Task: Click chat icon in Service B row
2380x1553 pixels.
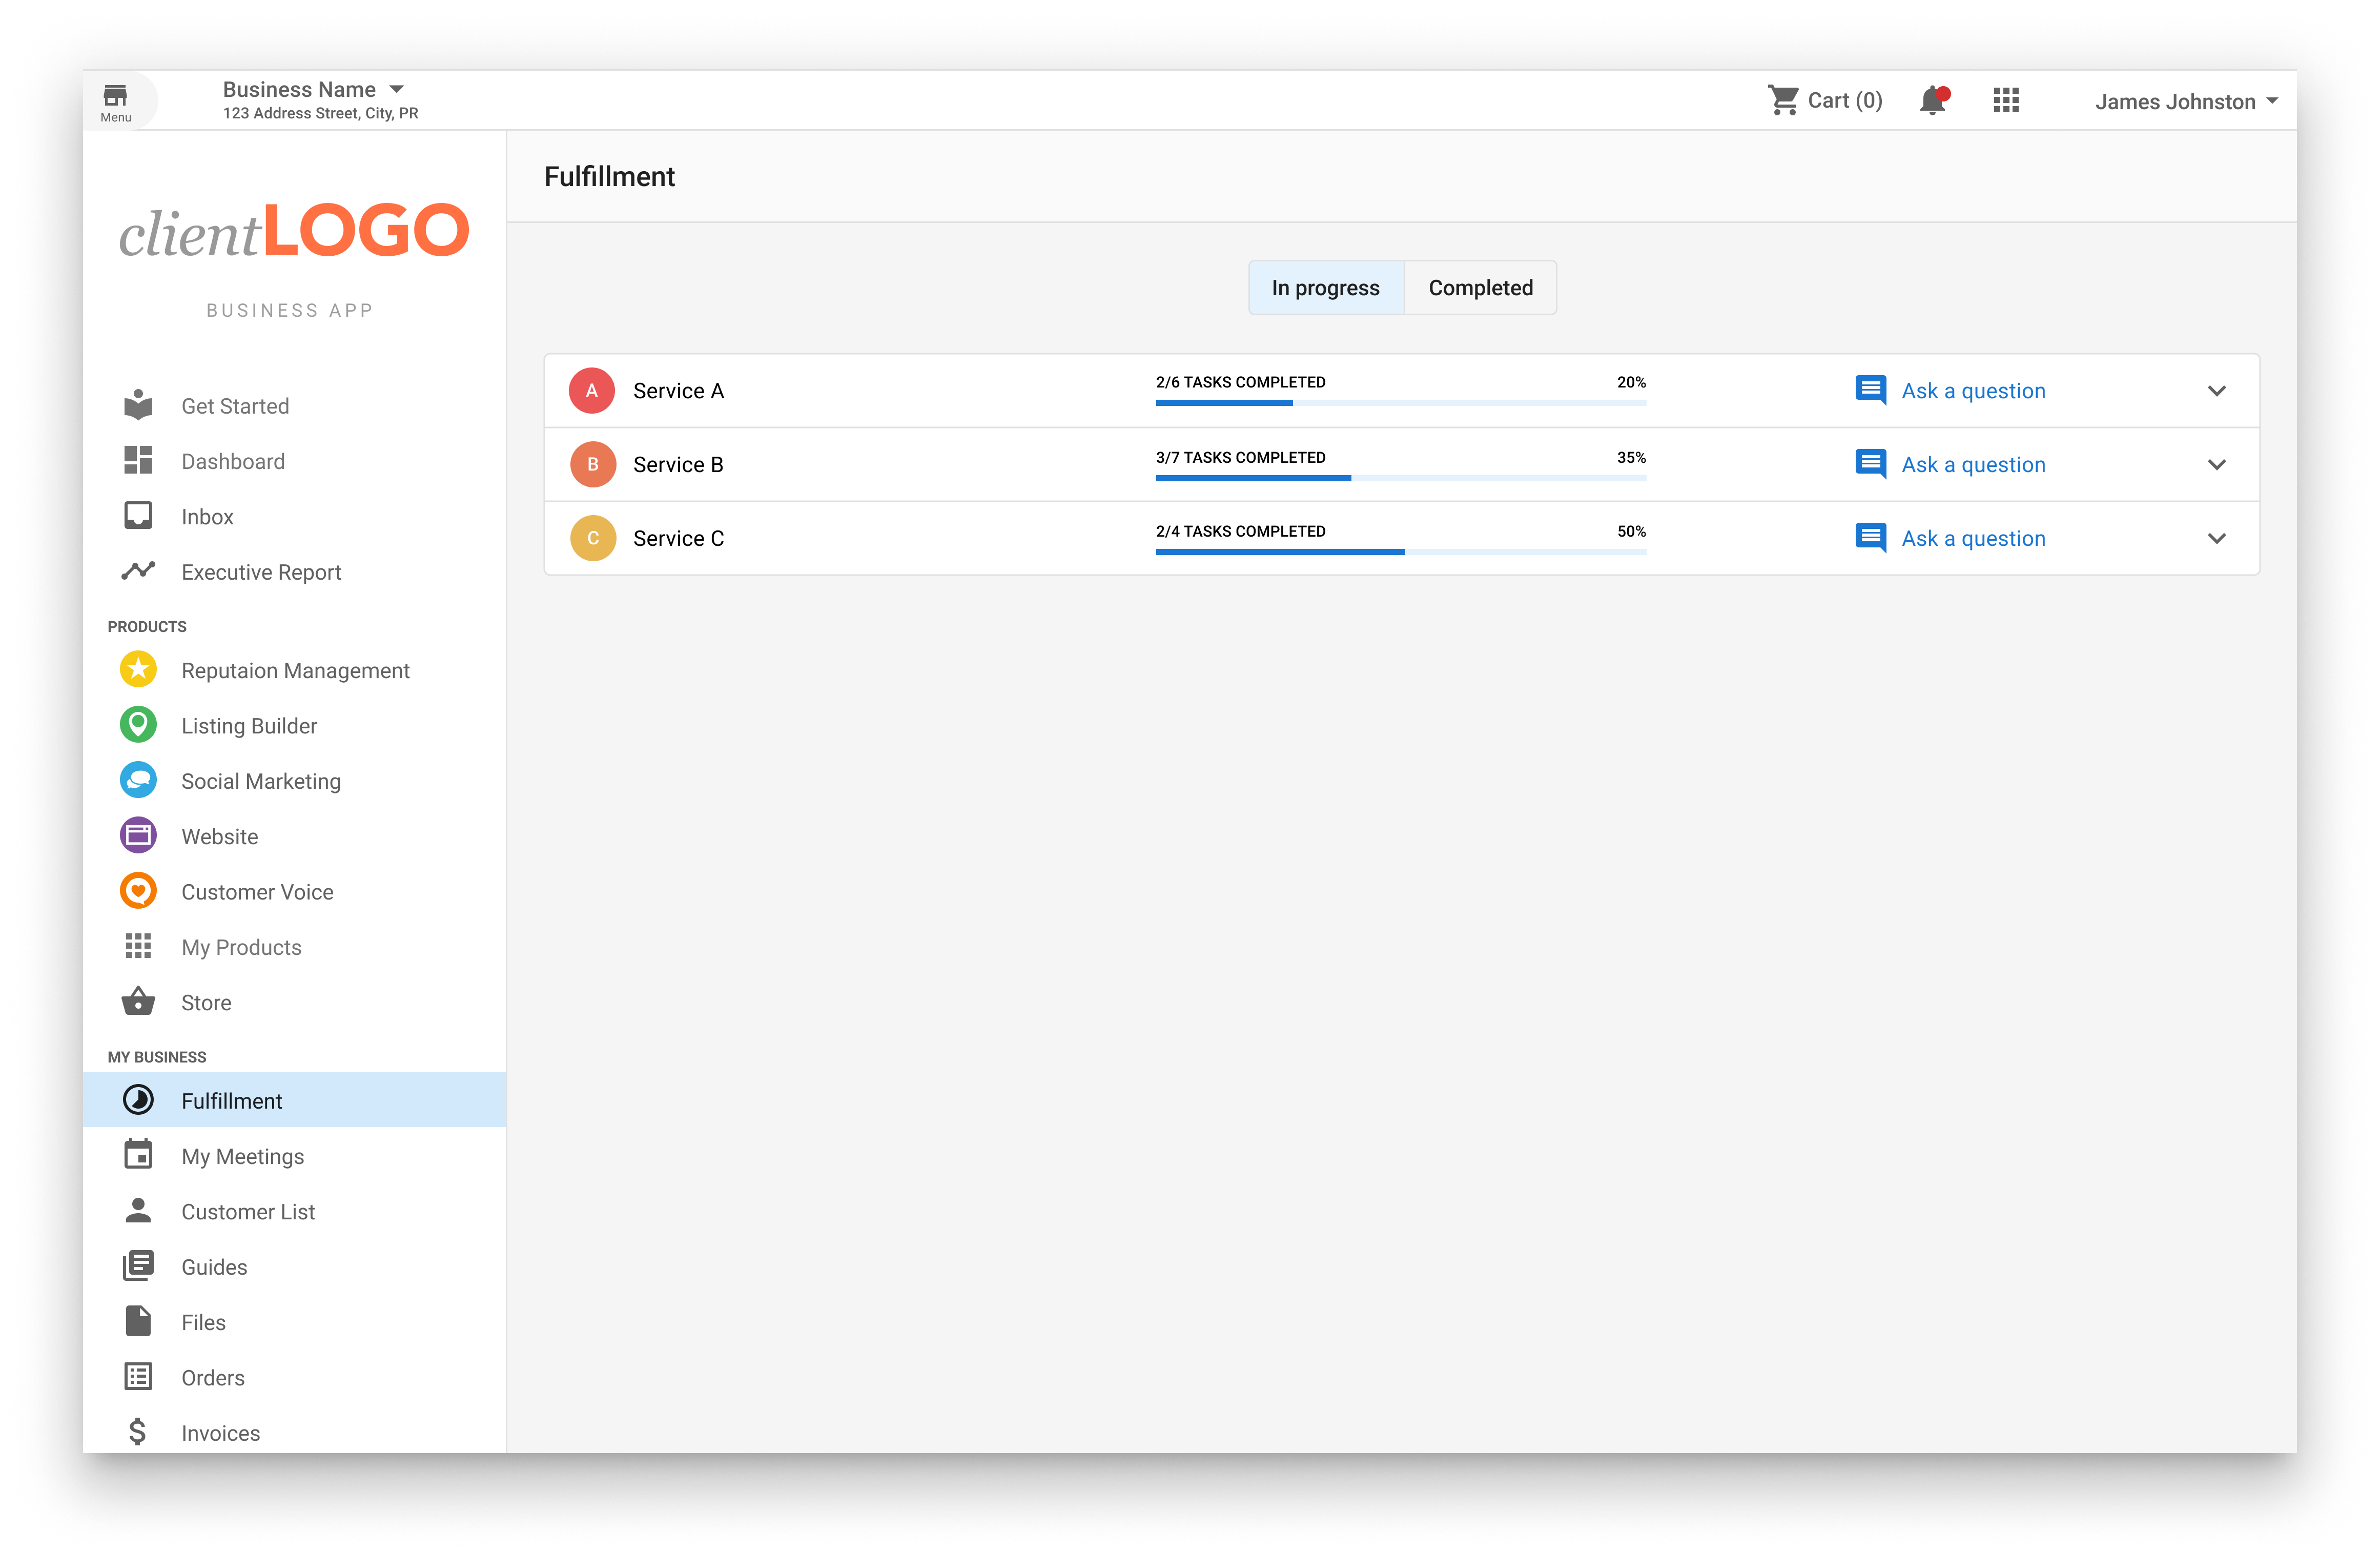Action: click(x=1871, y=464)
